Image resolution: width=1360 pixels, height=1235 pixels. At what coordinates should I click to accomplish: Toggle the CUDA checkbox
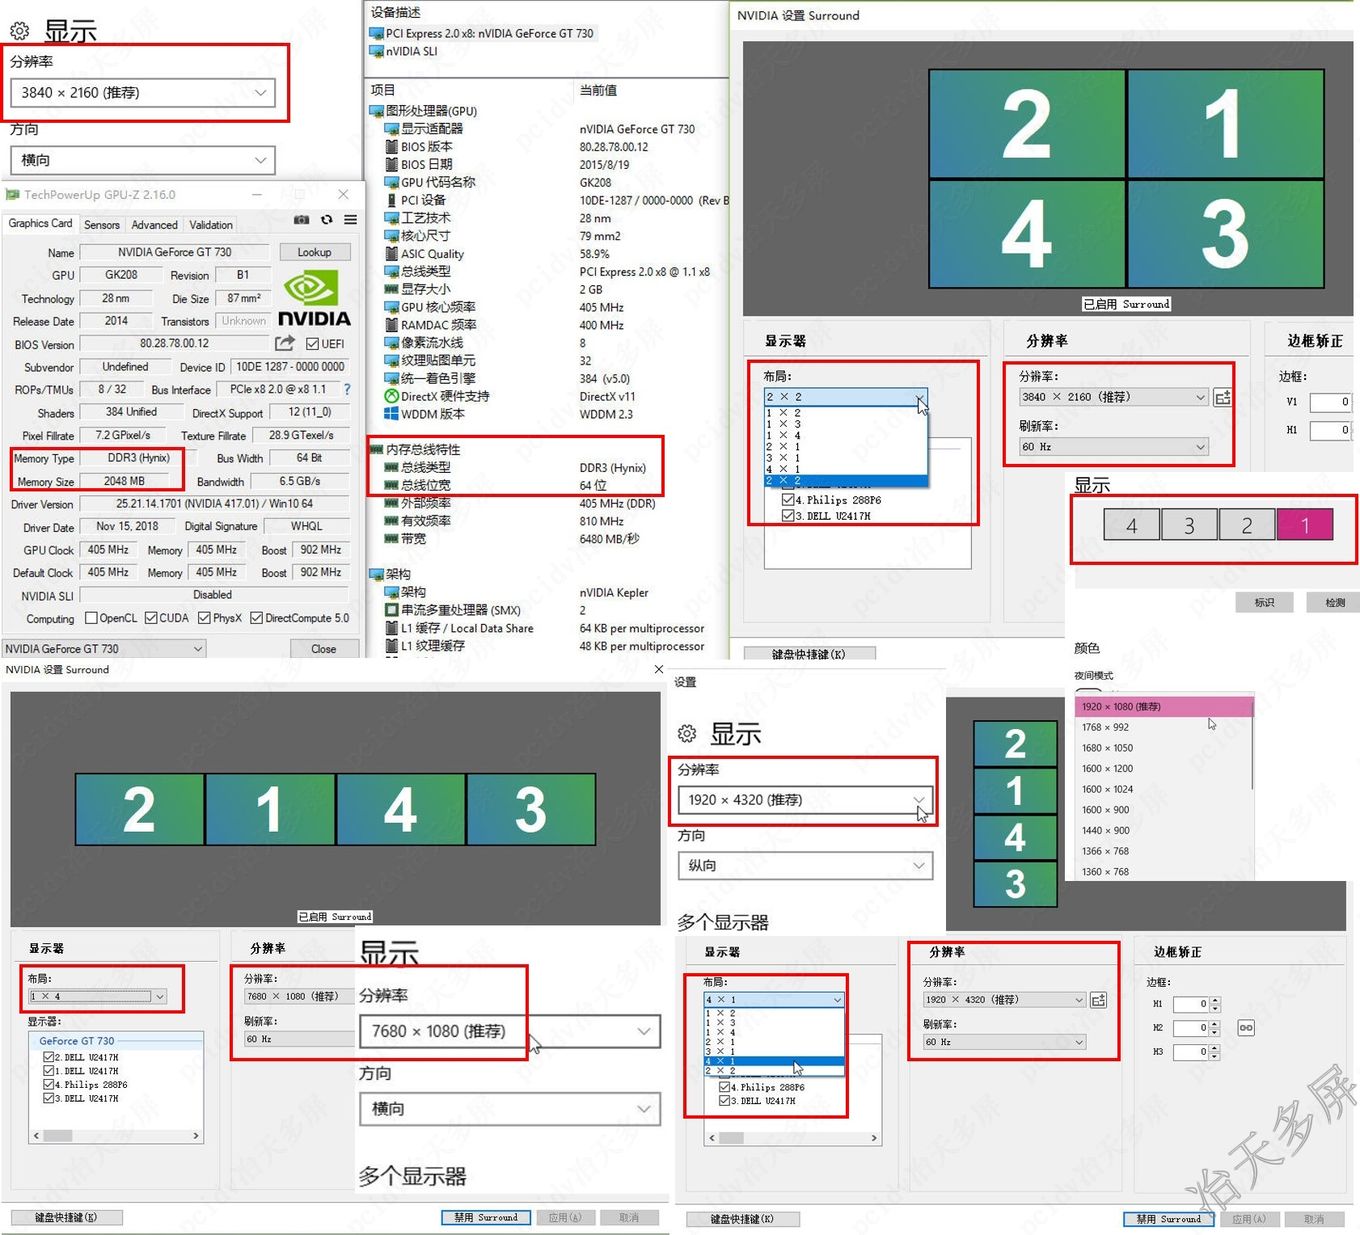(151, 618)
